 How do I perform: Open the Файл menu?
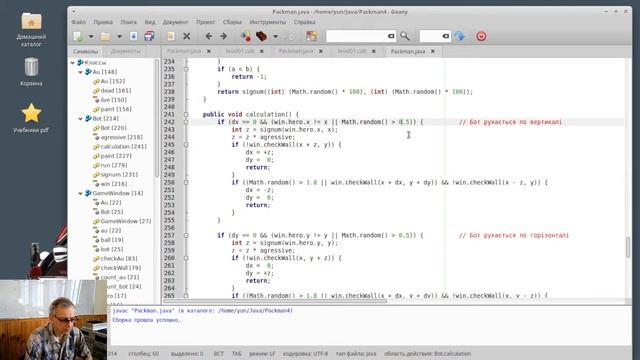pyautogui.click(x=79, y=22)
